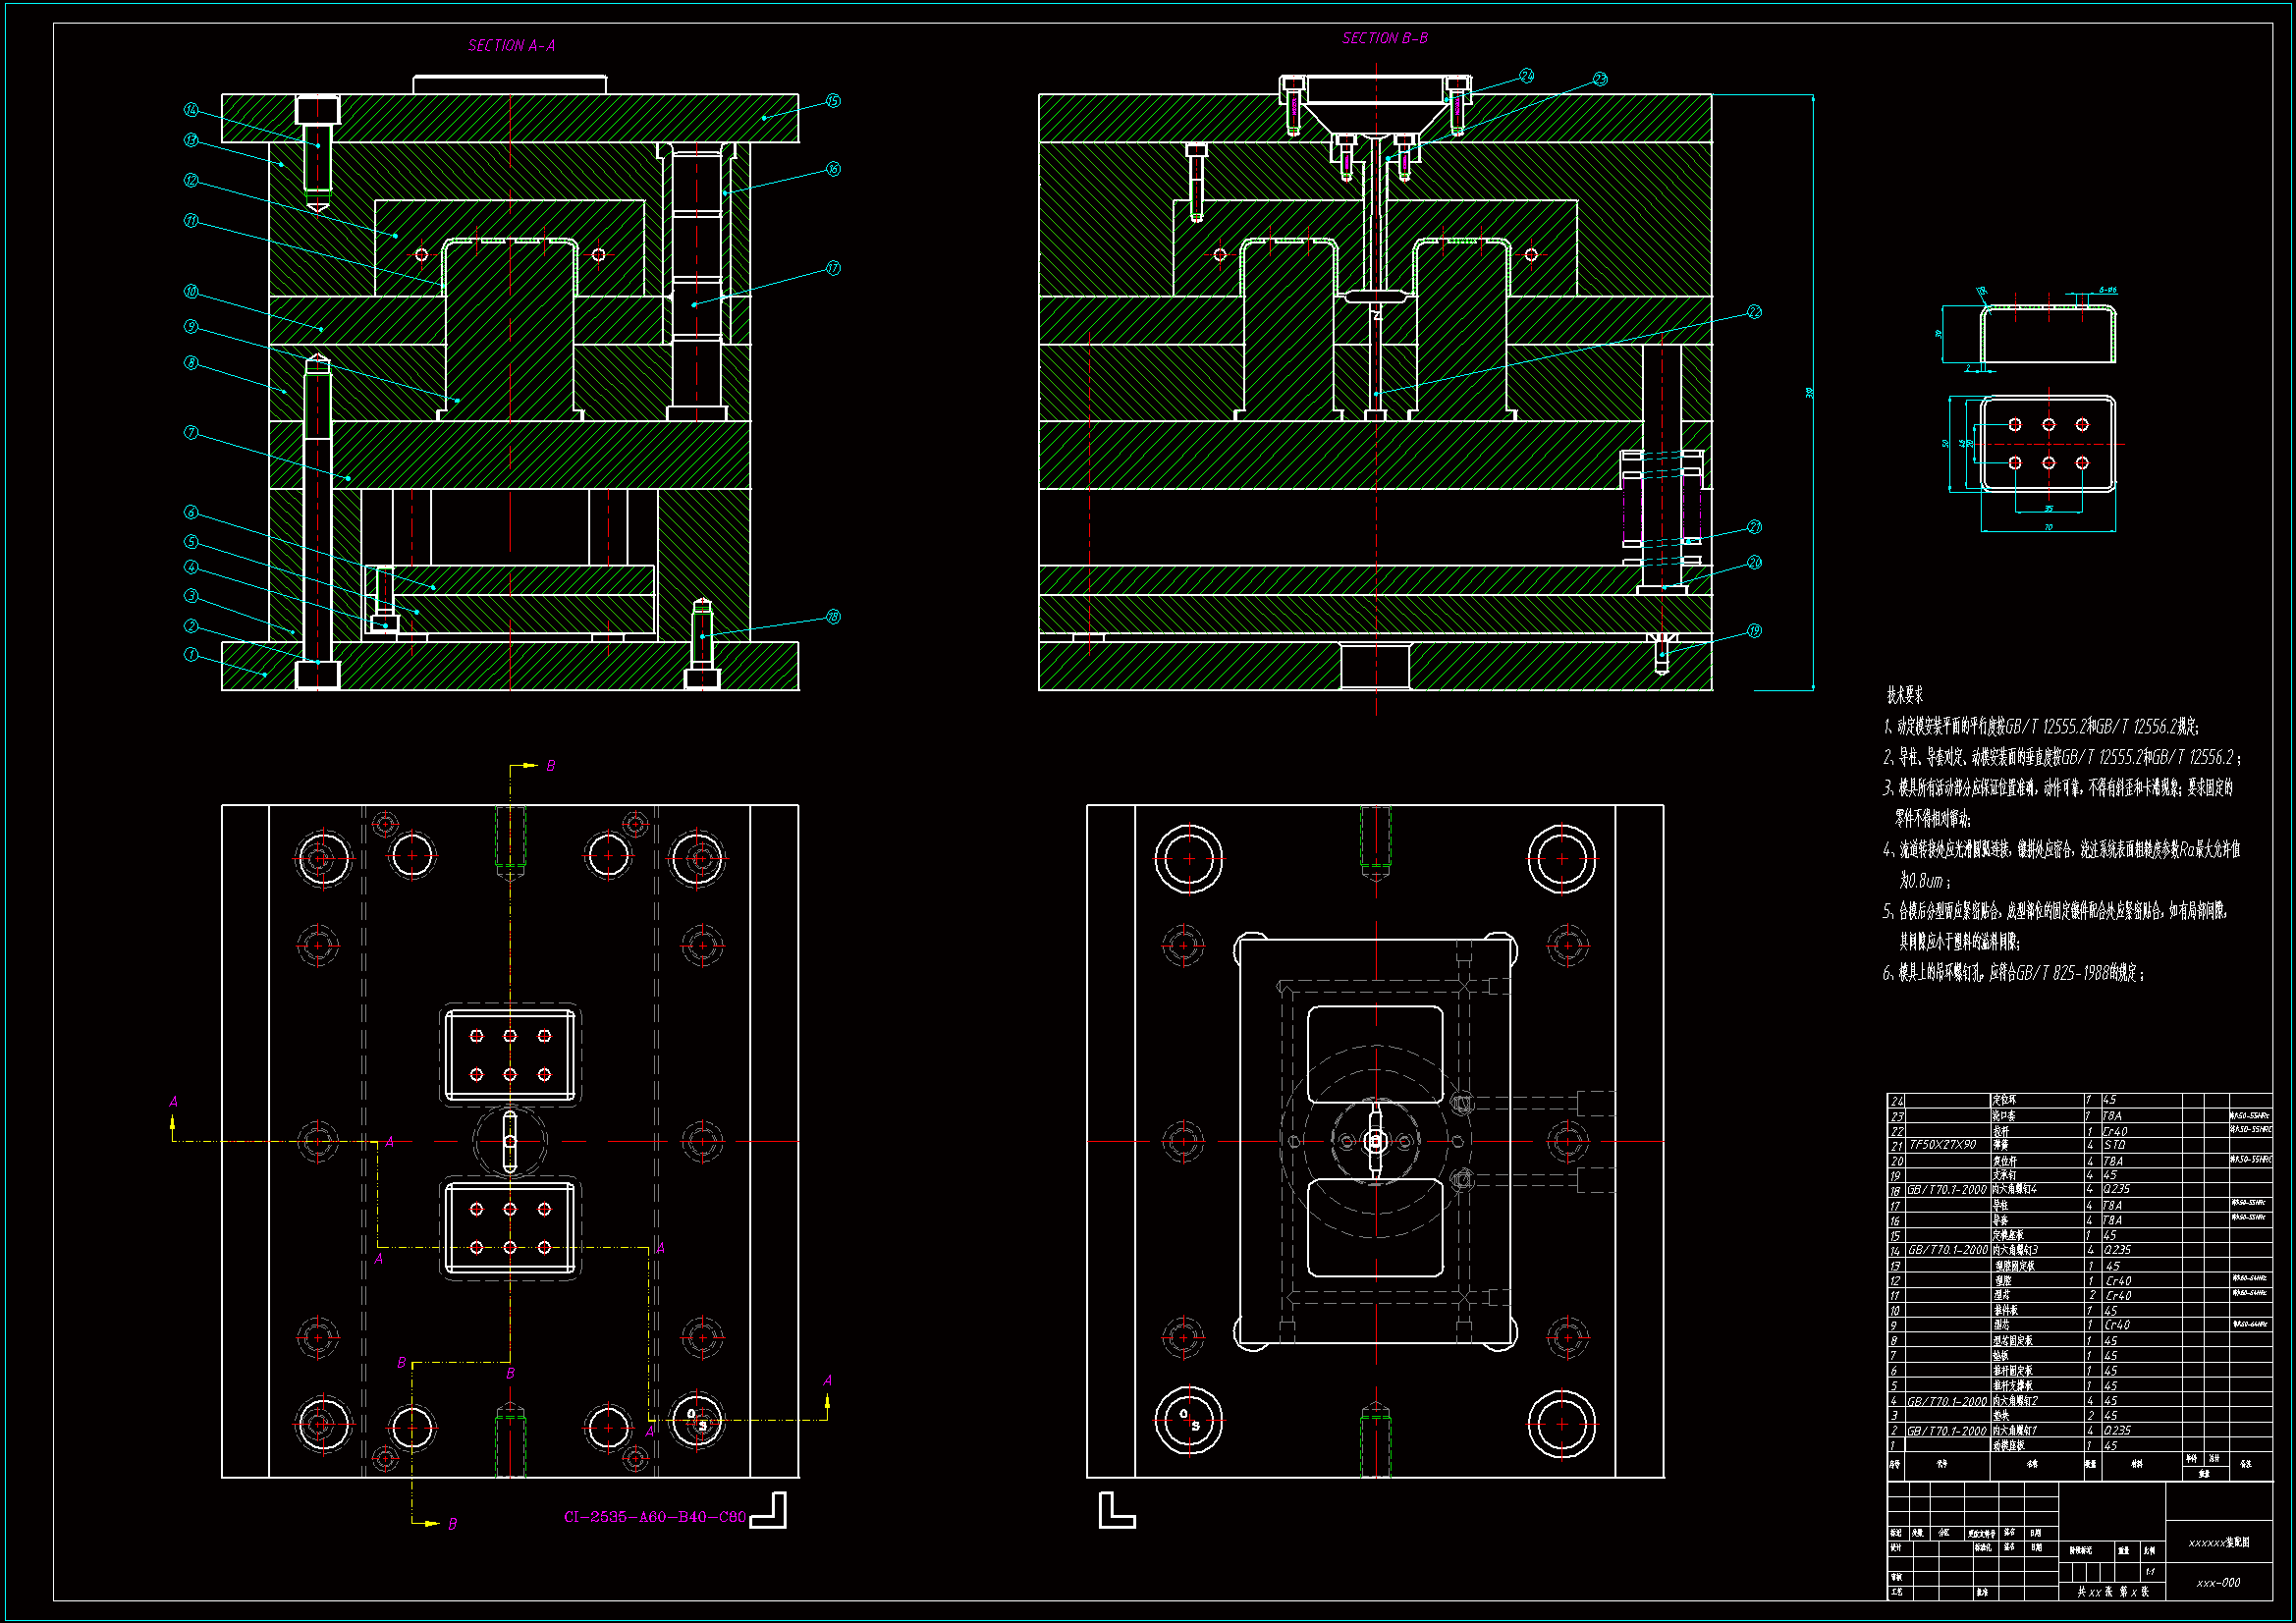The width and height of the screenshot is (2296, 1623).
Task: Click row 1 动模座板 in the parts list
Action: [x=2008, y=1446]
